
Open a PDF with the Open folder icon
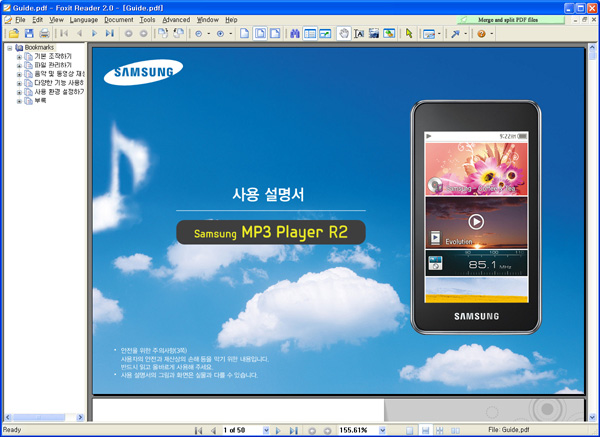14,34
